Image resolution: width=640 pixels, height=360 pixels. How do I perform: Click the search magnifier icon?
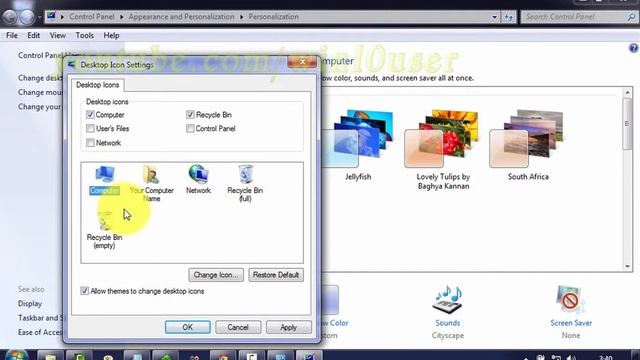631,17
